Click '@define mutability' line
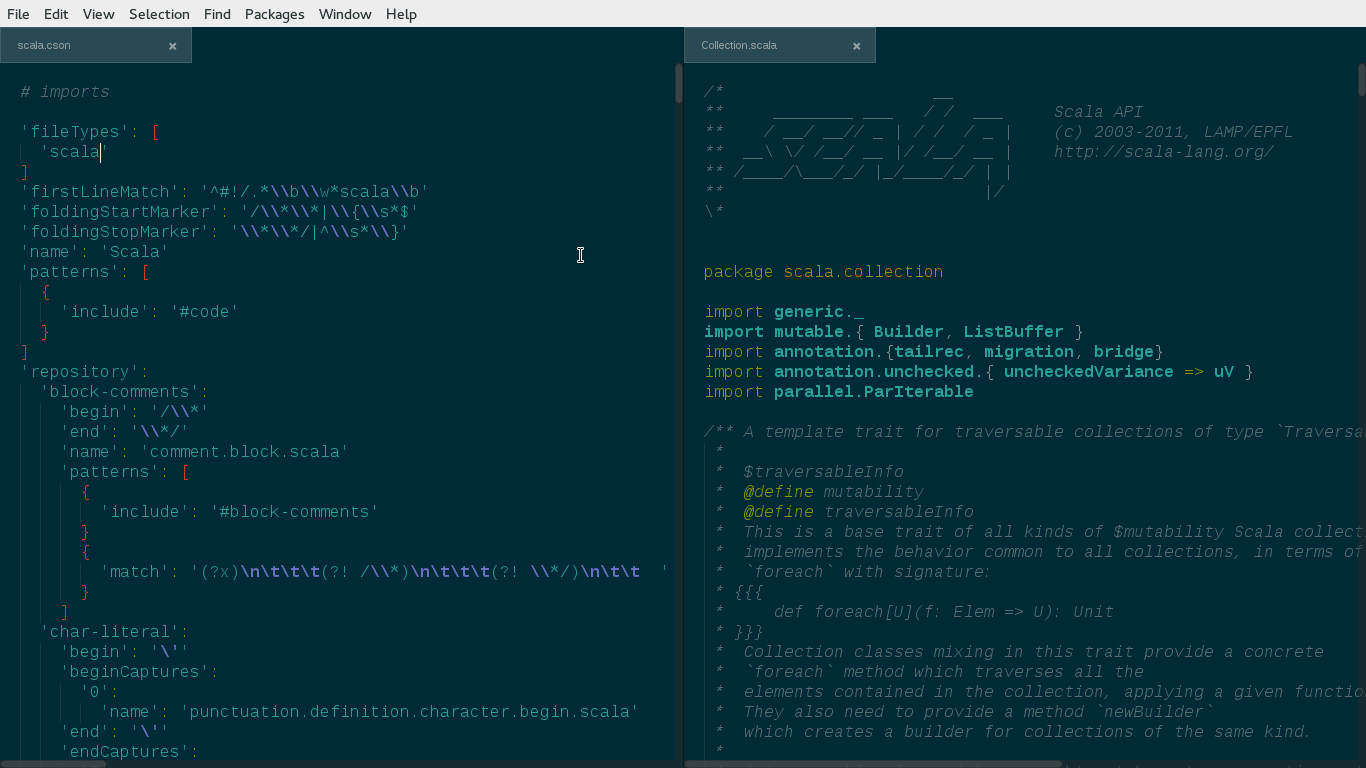The width and height of the screenshot is (1366, 768). [x=834, y=491]
